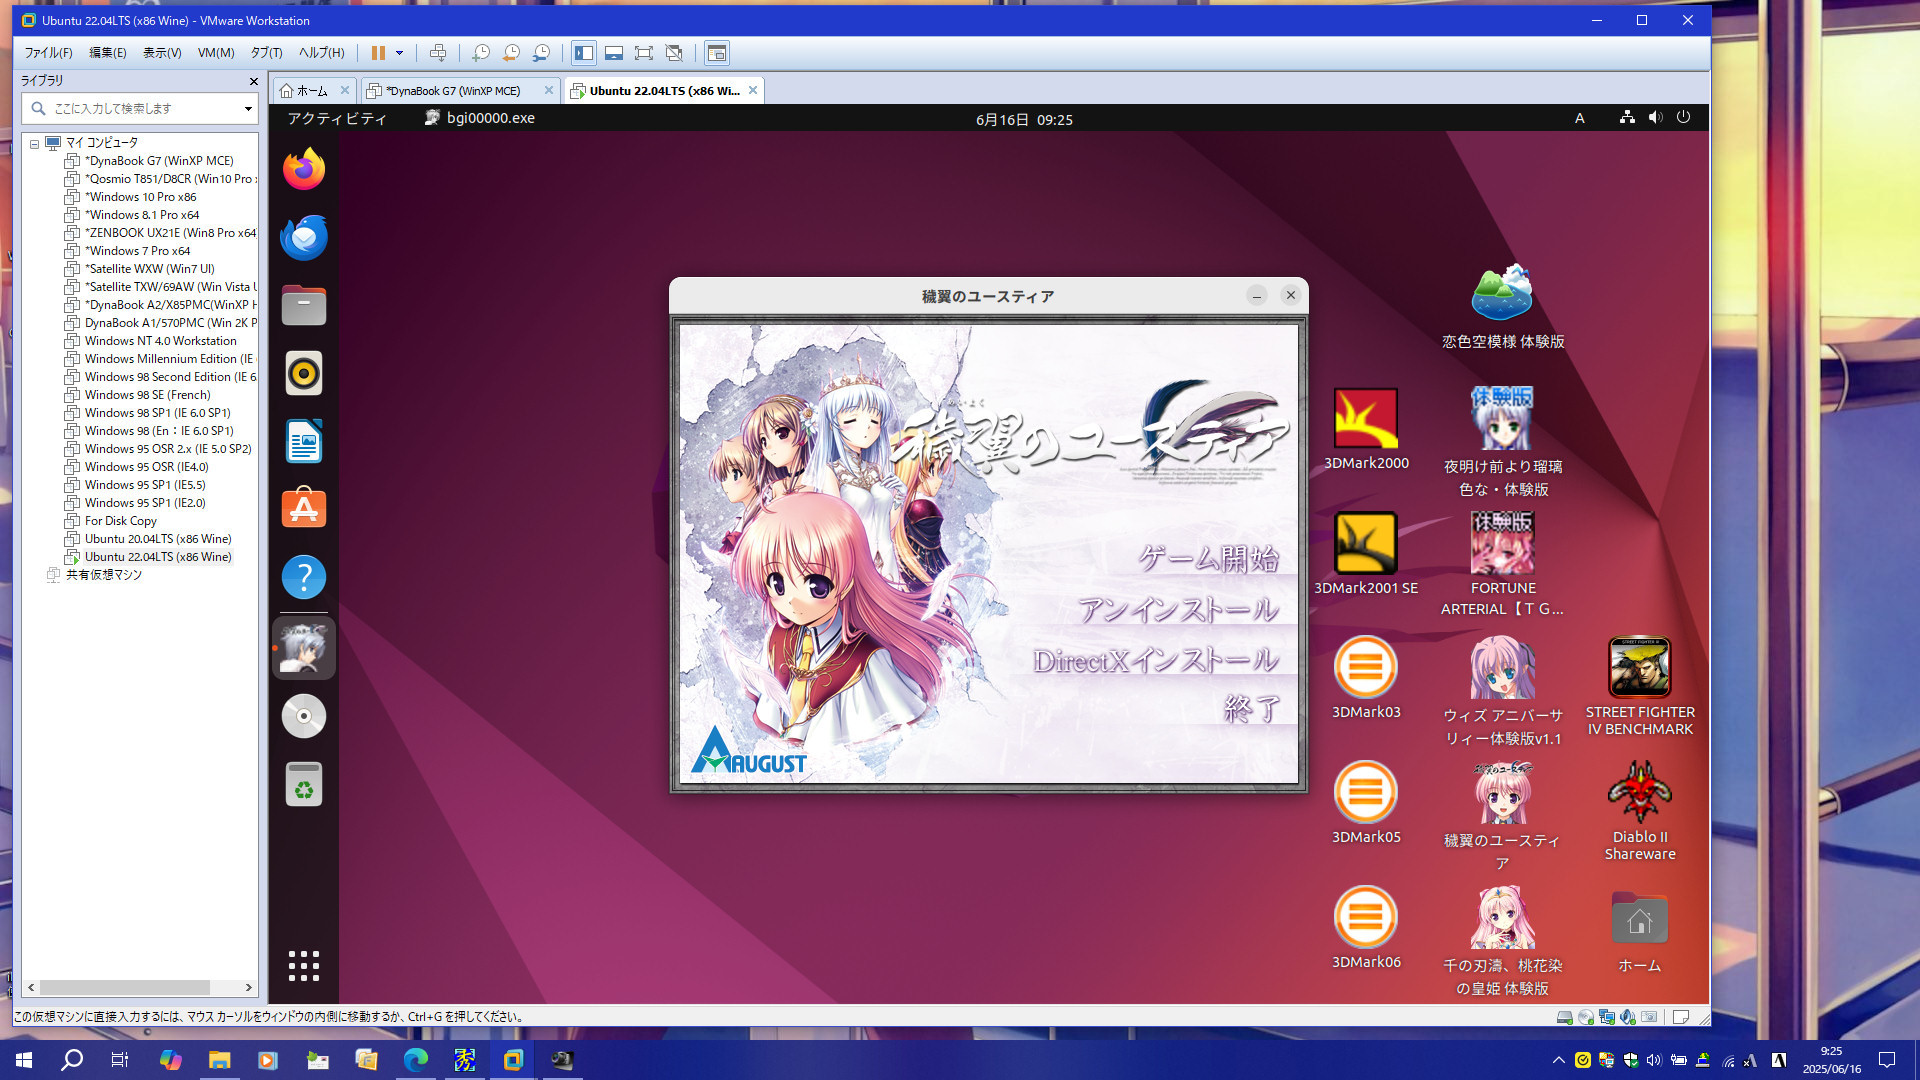Screen dimensions: 1920x1080
Task: Select For Disk Copy in the library
Action: [x=120, y=521]
